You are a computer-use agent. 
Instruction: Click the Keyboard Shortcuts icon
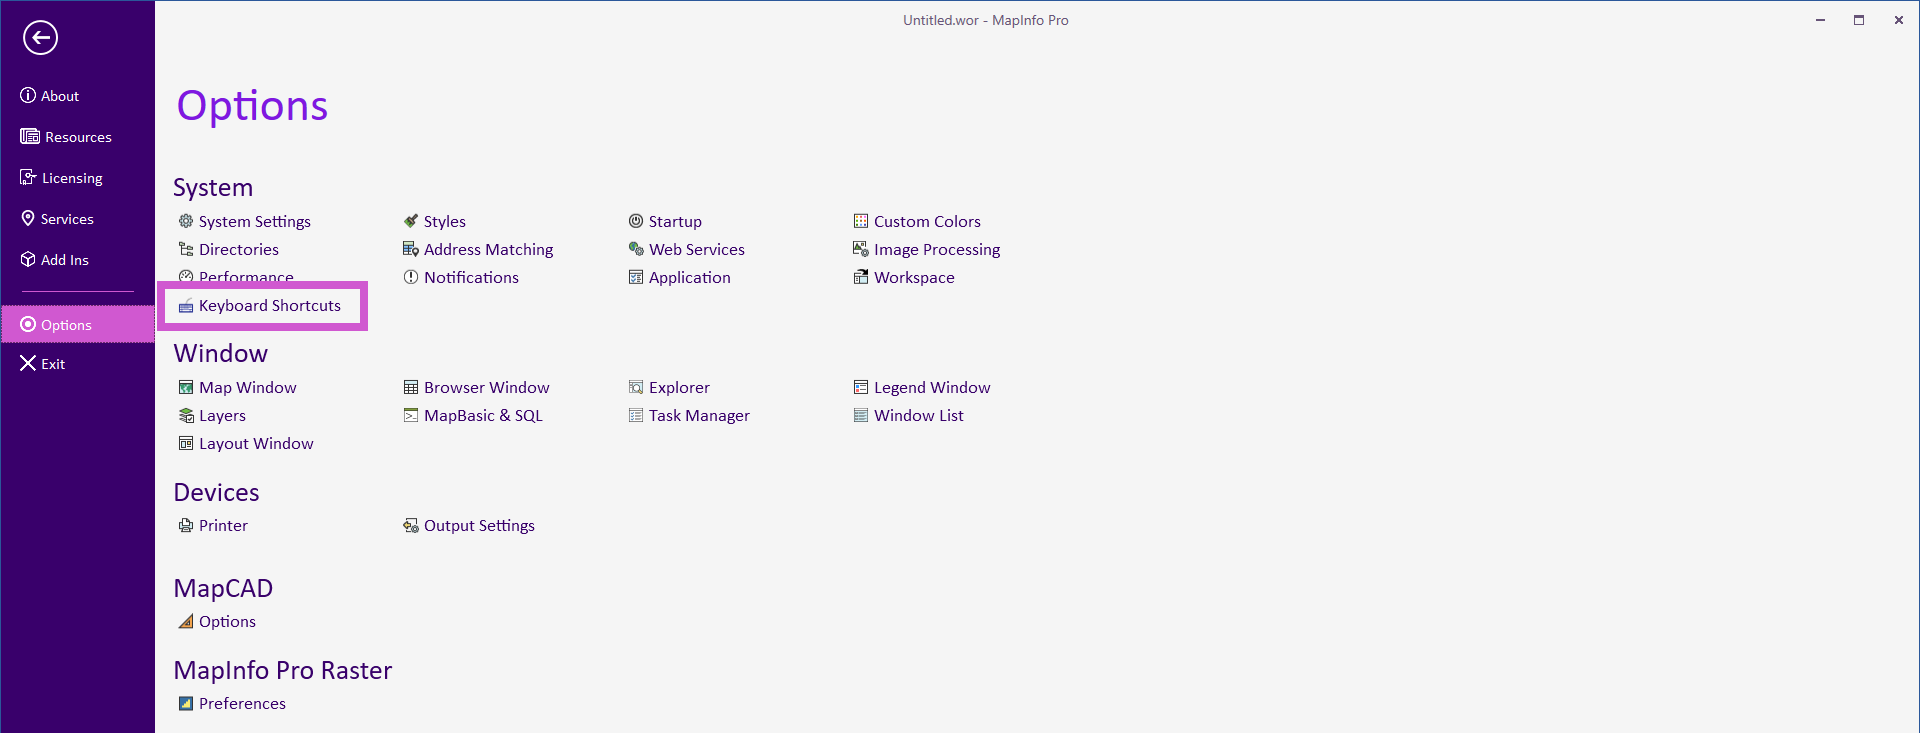(186, 306)
